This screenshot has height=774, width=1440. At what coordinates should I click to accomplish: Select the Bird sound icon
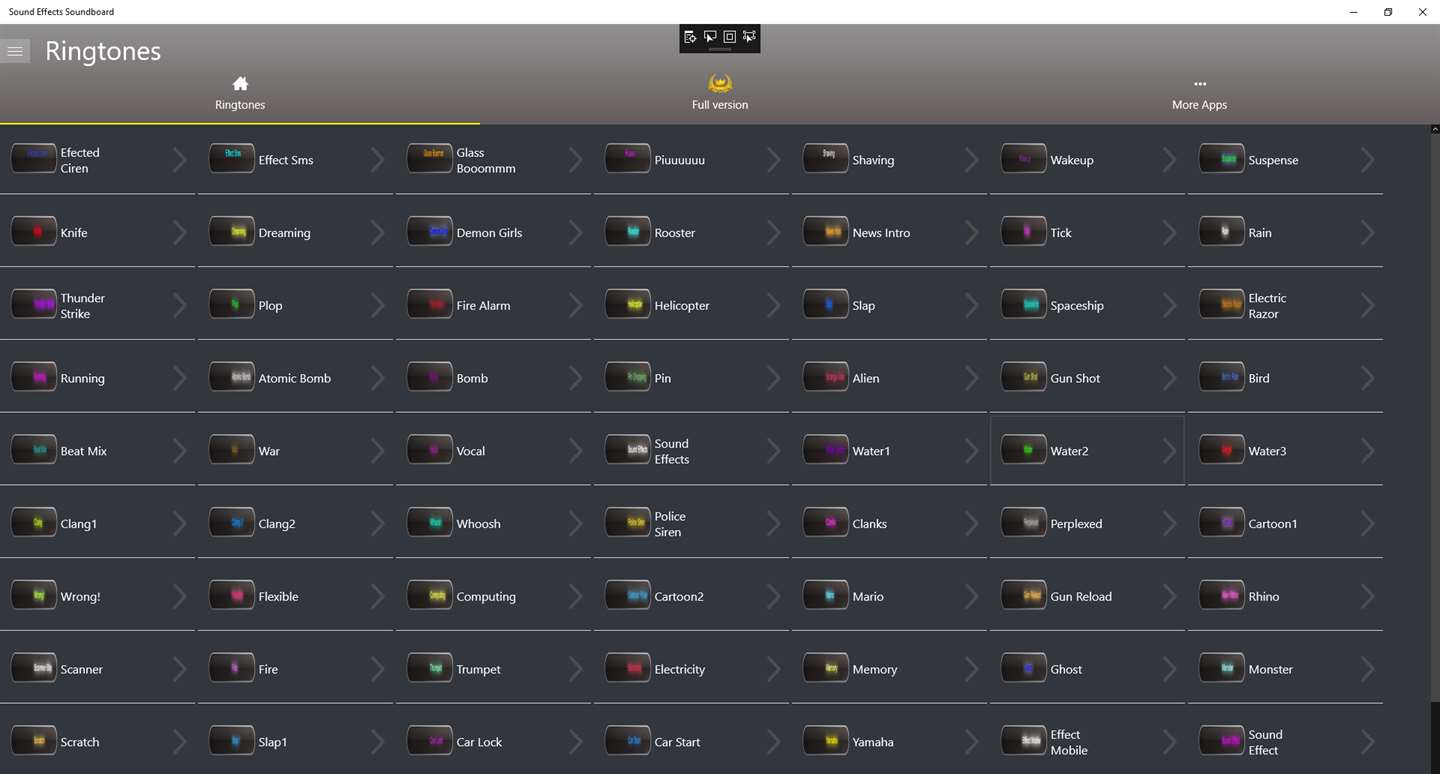(1222, 378)
